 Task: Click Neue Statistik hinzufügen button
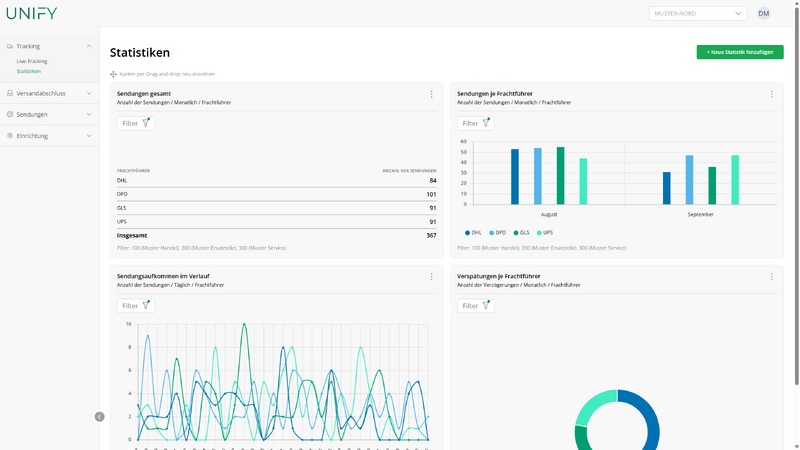tap(740, 52)
